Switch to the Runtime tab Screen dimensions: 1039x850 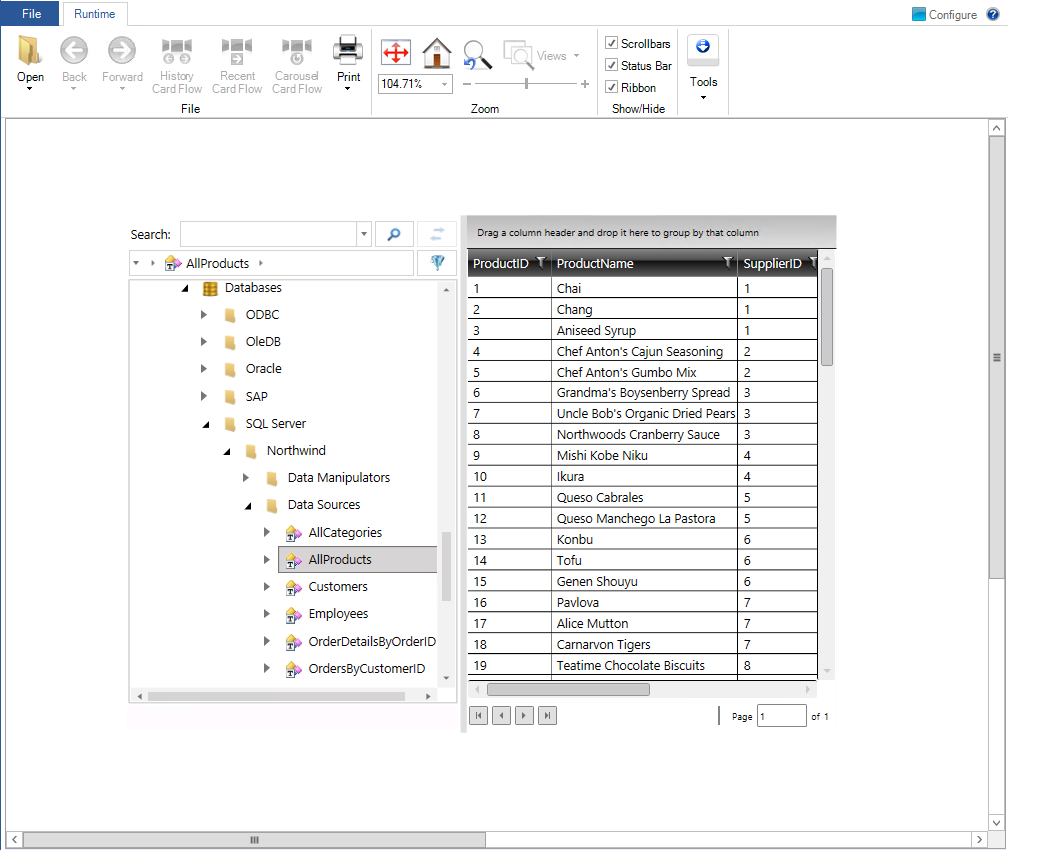click(94, 14)
